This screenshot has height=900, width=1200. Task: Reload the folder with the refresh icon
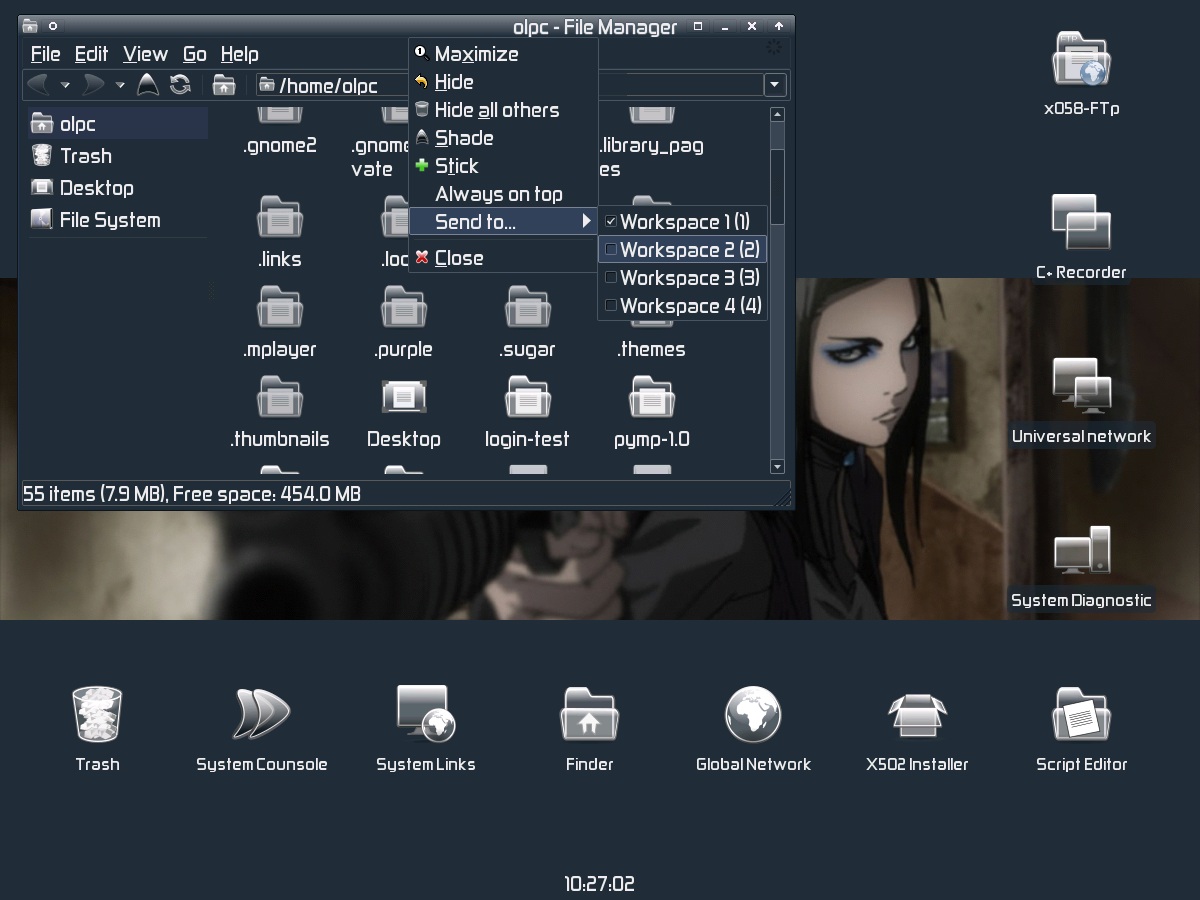tap(180, 85)
